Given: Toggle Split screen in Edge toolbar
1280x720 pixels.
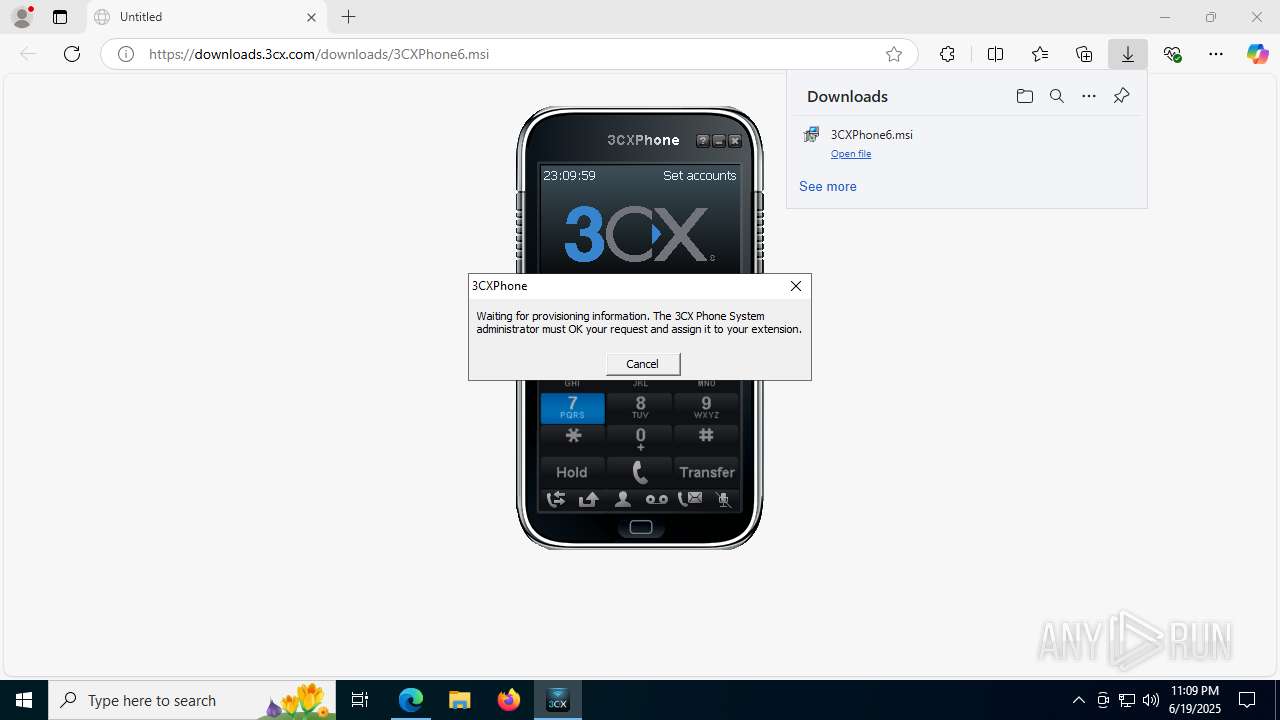Looking at the screenshot, I should pyautogui.click(x=995, y=54).
